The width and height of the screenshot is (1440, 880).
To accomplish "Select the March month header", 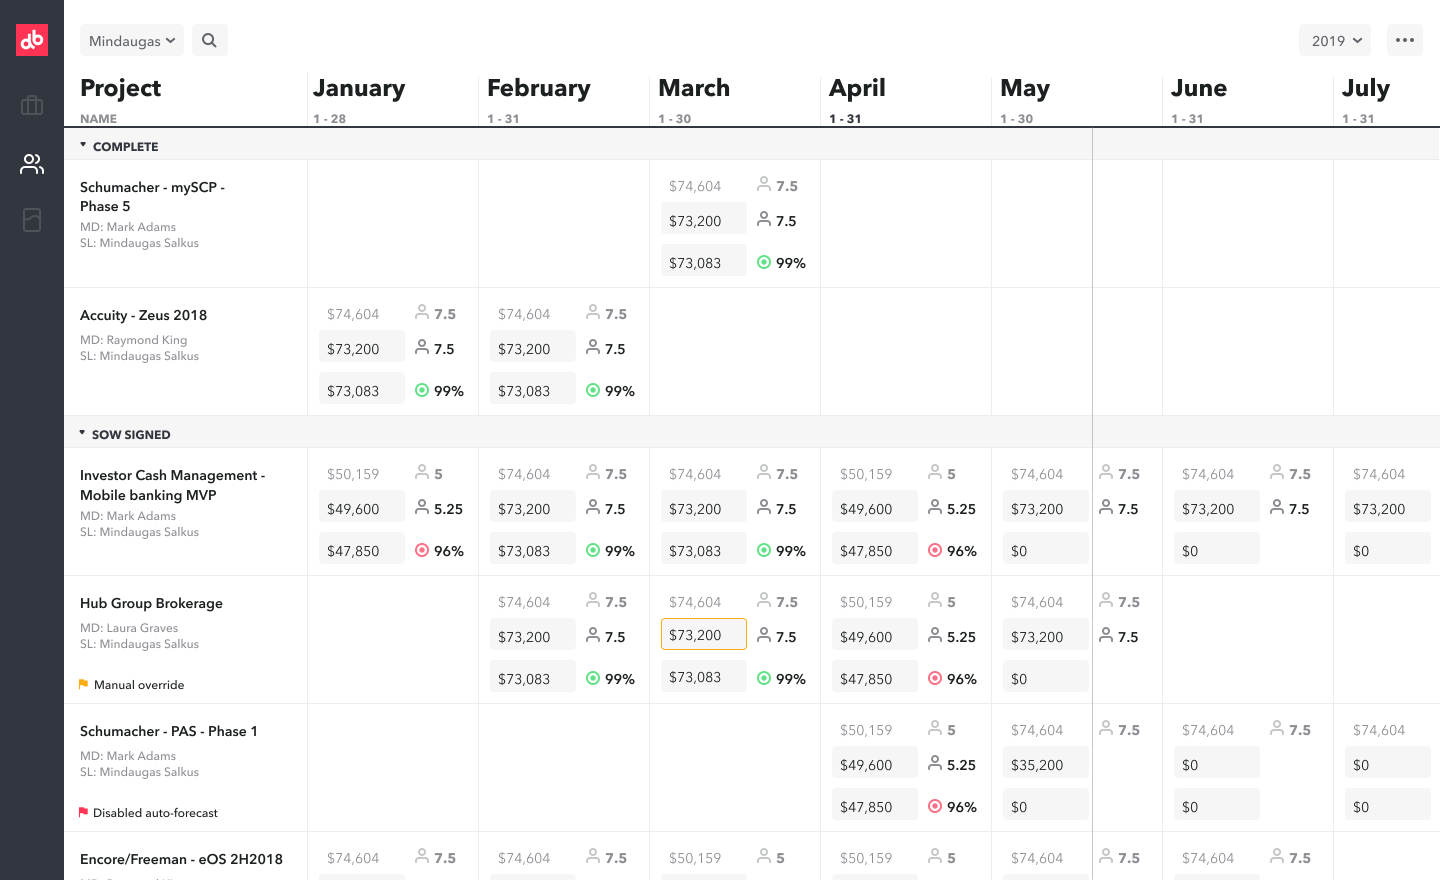I will (694, 88).
